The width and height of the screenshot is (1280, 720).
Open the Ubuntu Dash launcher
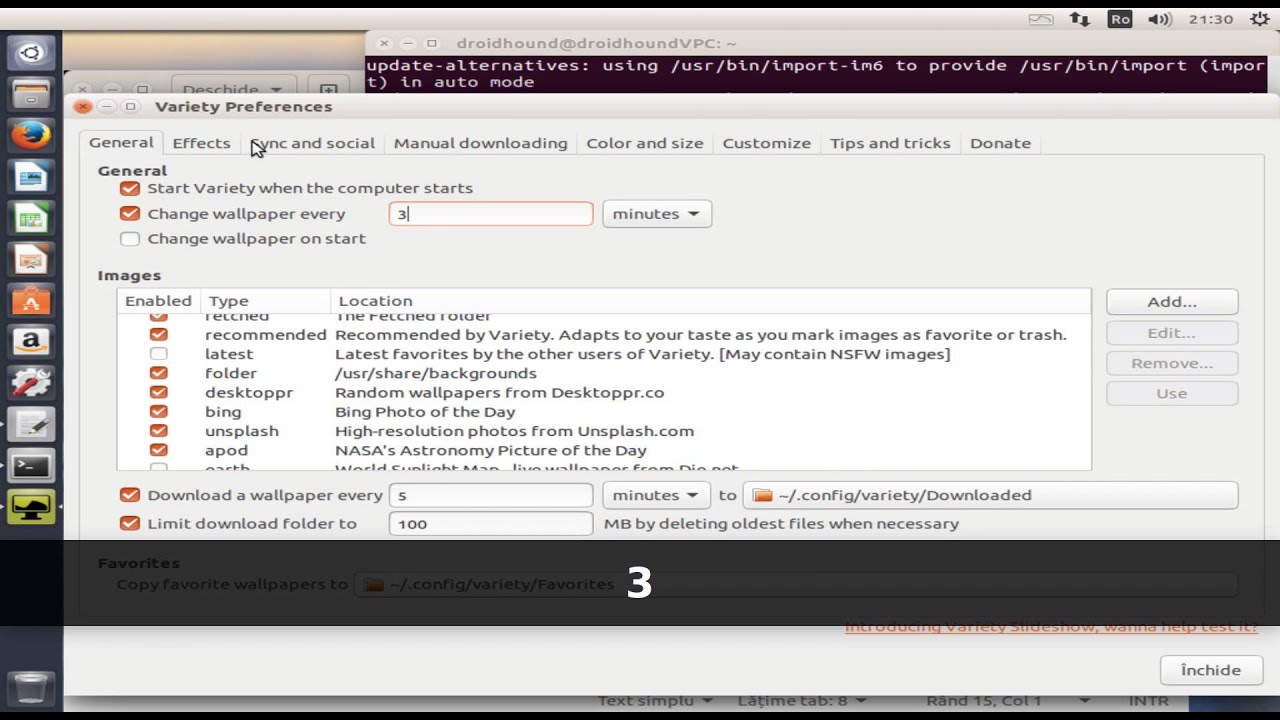point(31,52)
